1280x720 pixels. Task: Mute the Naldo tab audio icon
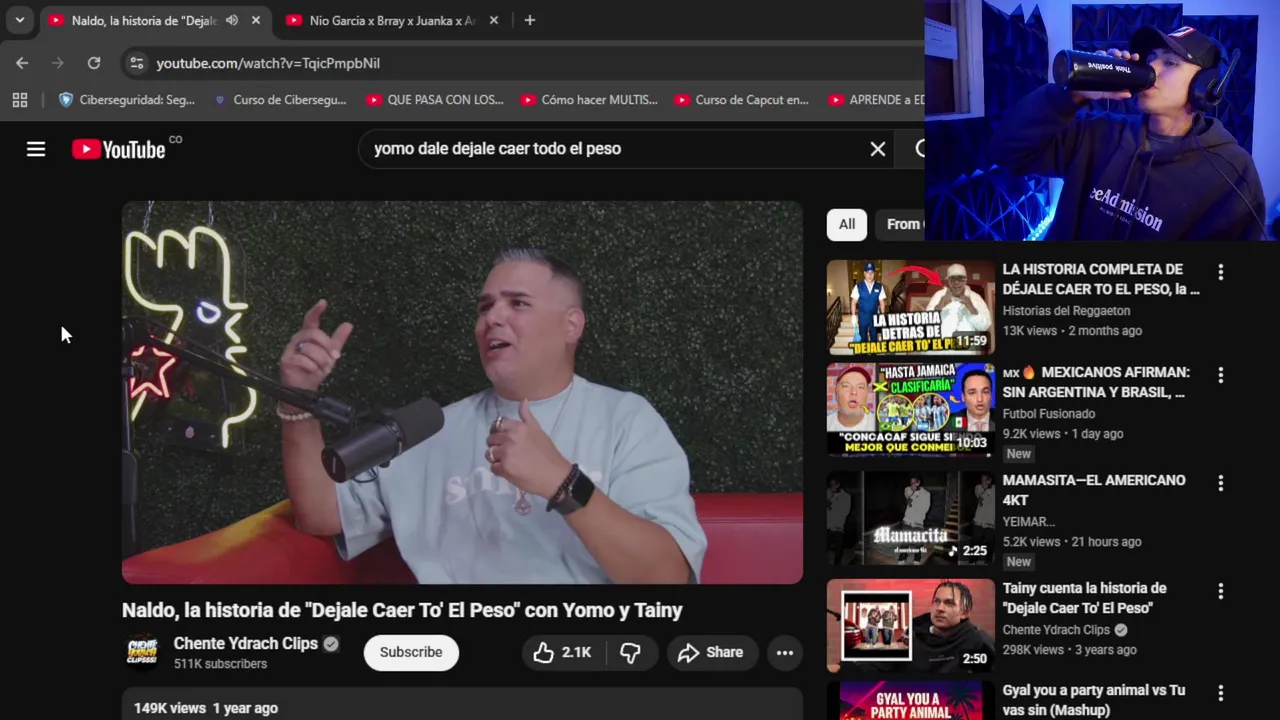[x=232, y=20]
